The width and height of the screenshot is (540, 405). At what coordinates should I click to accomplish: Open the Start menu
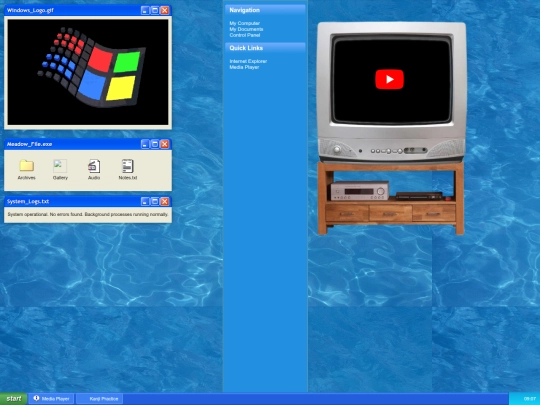14,399
